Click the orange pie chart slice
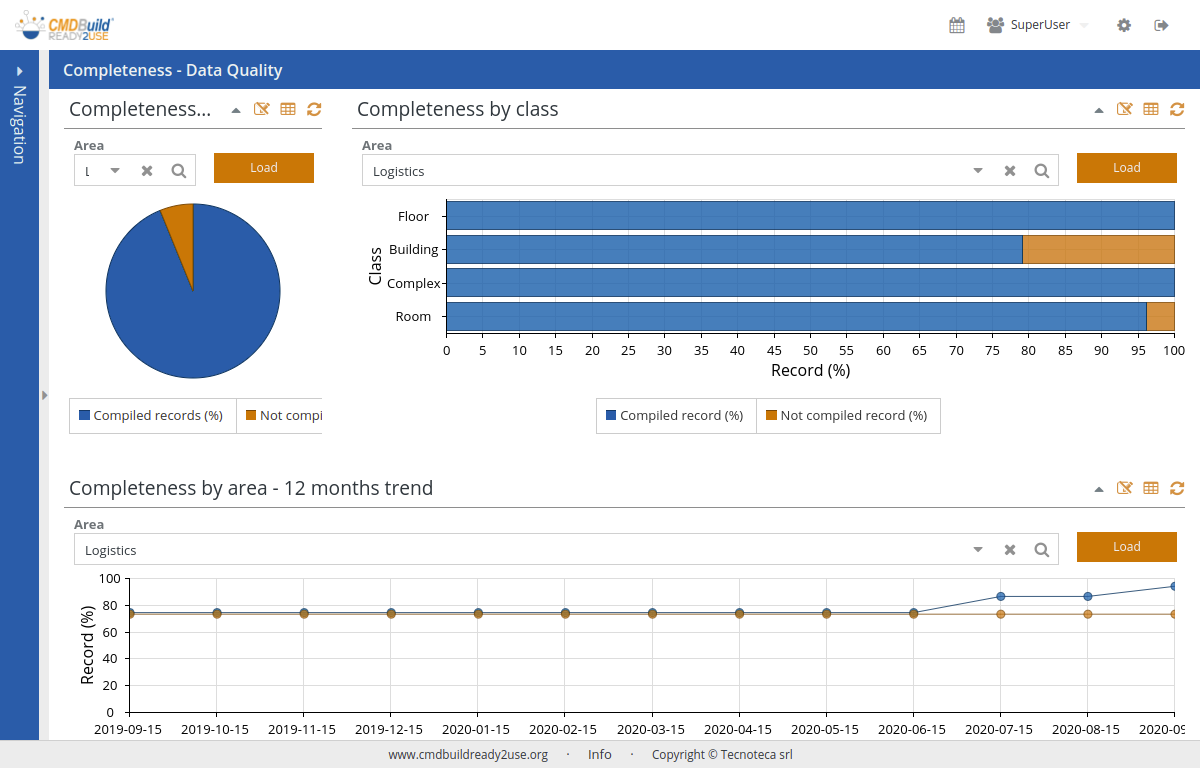This screenshot has width=1200, height=768. 179,225
